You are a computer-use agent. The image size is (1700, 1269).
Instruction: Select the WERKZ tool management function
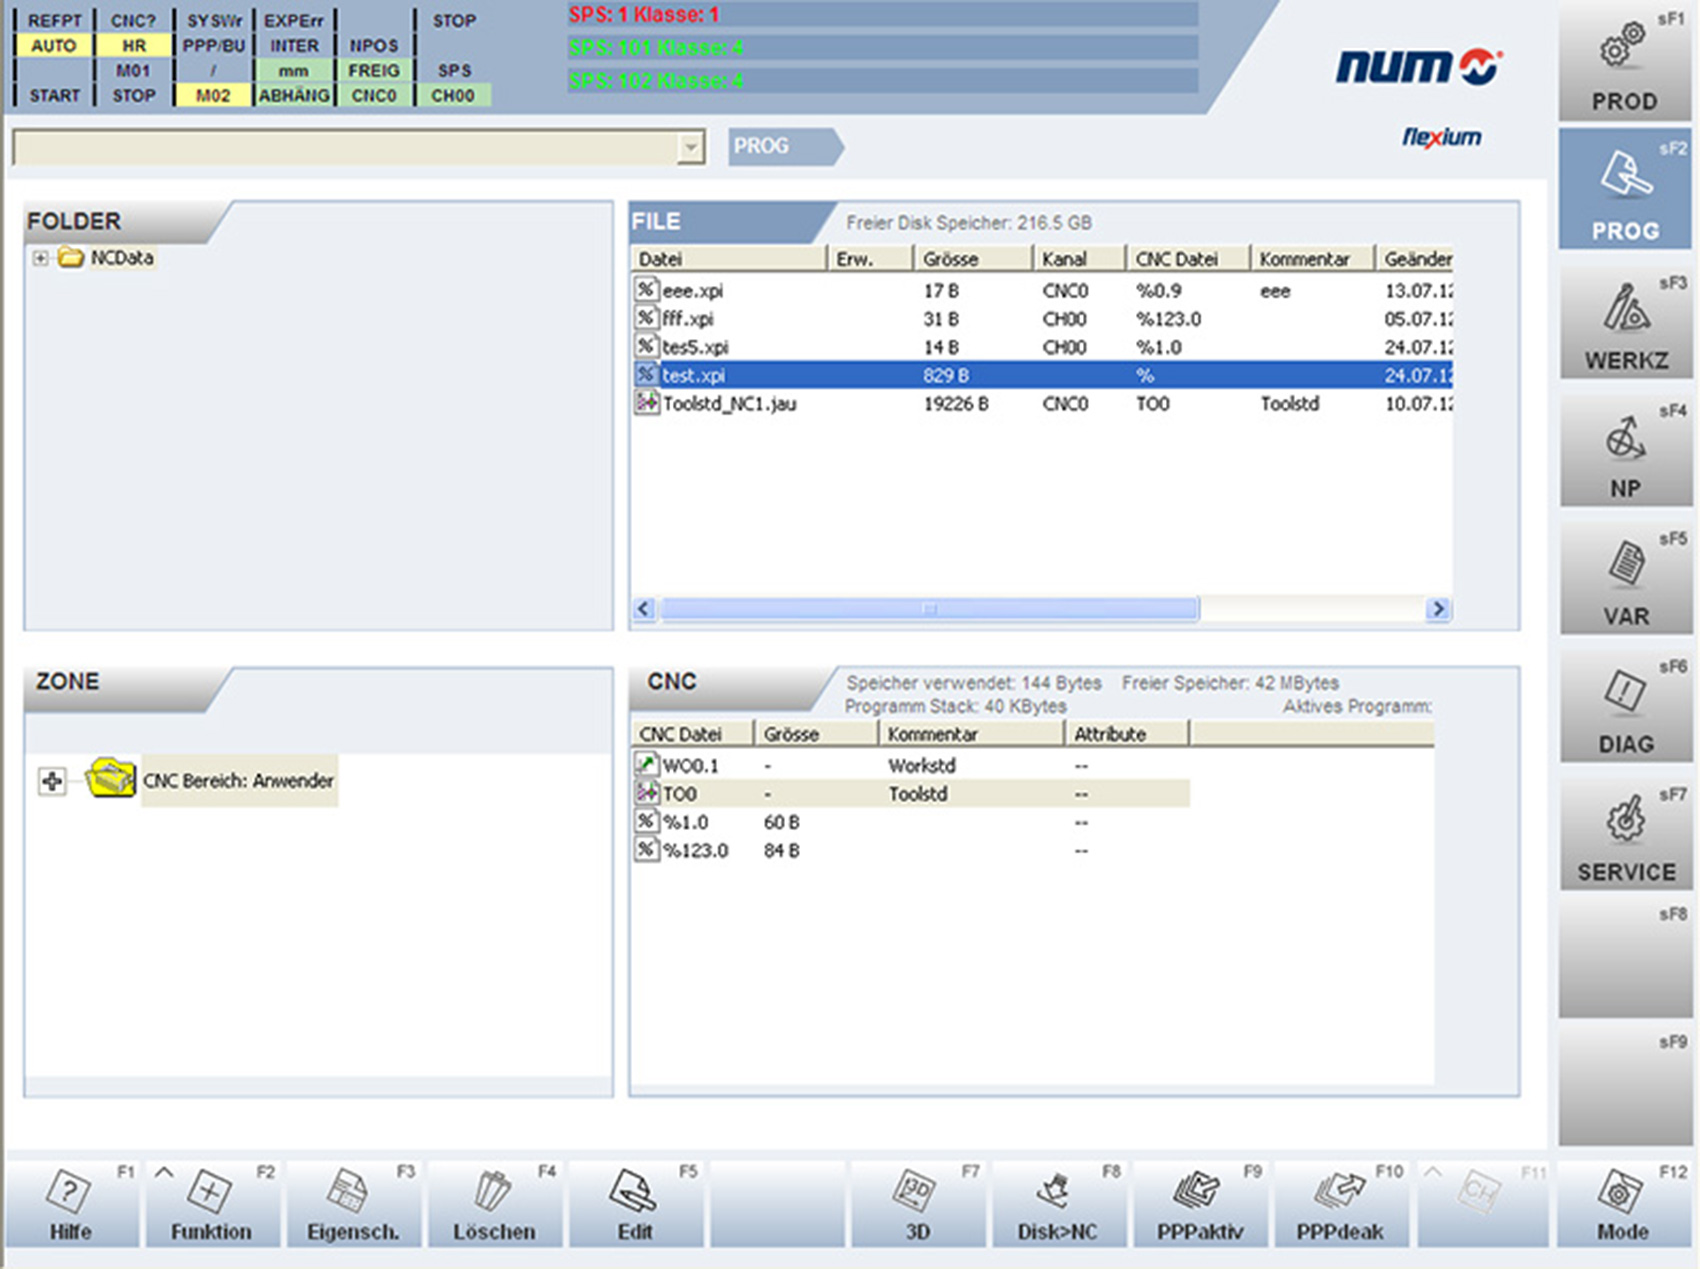(x=1625, y=320)
